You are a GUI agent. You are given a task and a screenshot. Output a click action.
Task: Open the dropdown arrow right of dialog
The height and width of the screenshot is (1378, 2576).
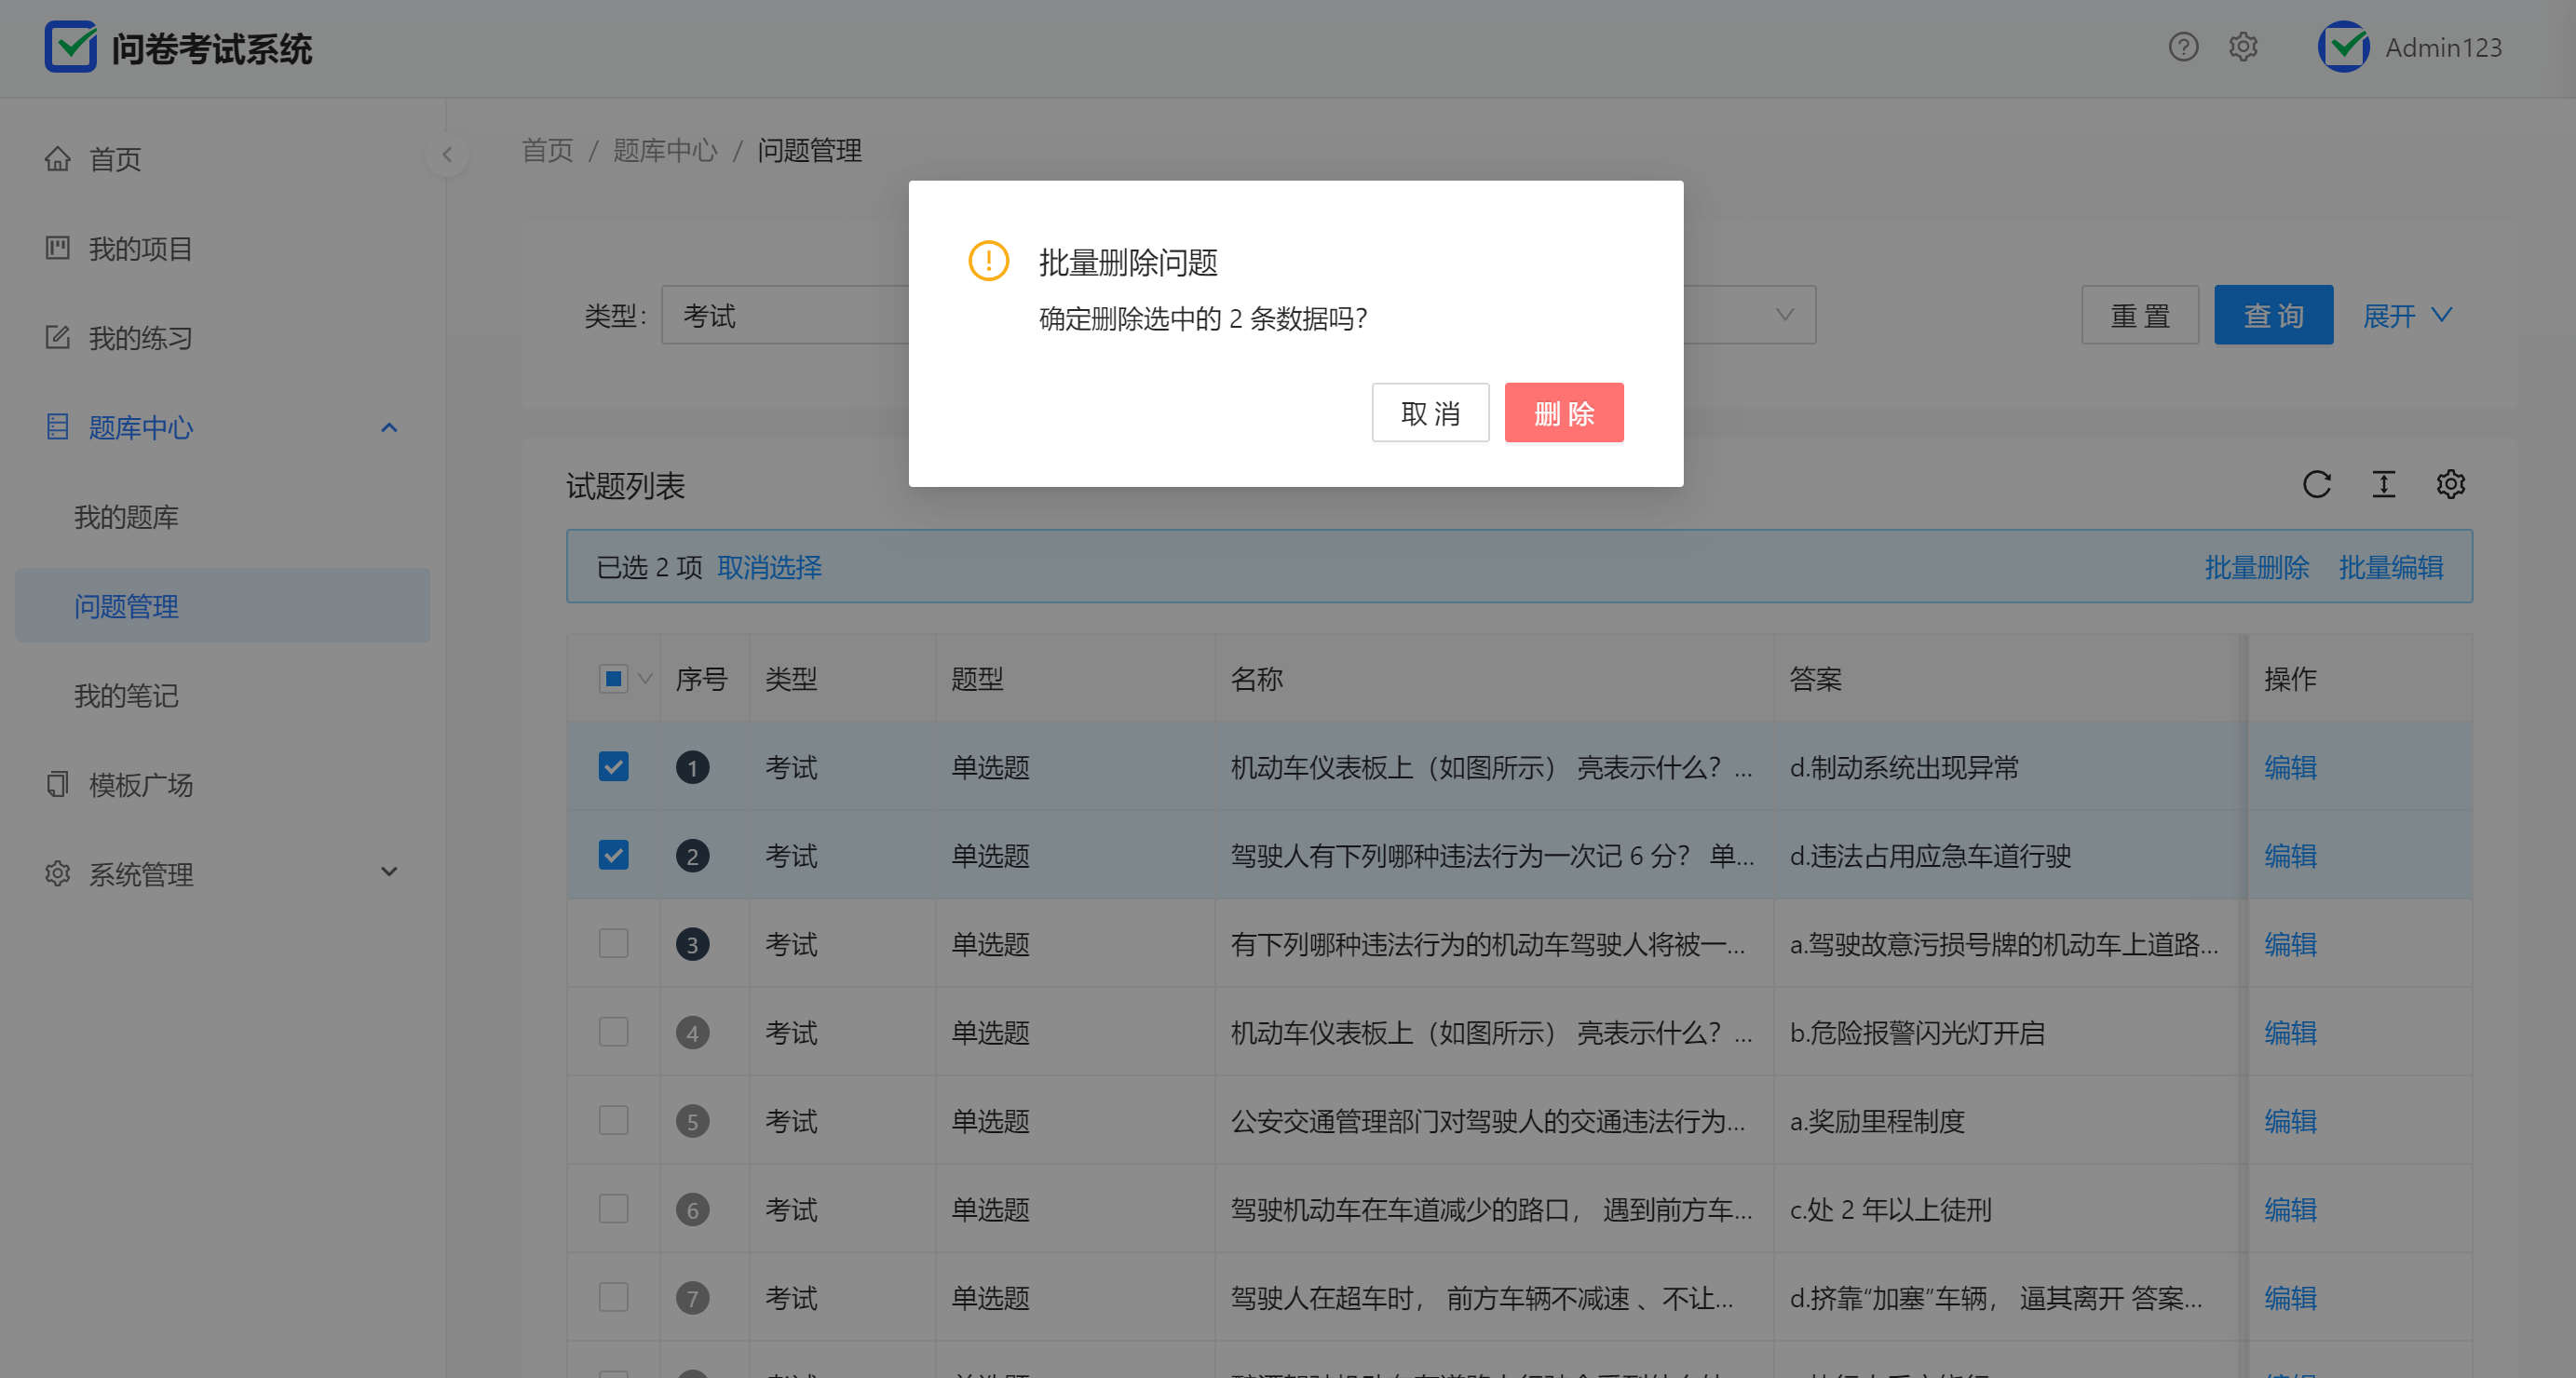(1784, 315)
